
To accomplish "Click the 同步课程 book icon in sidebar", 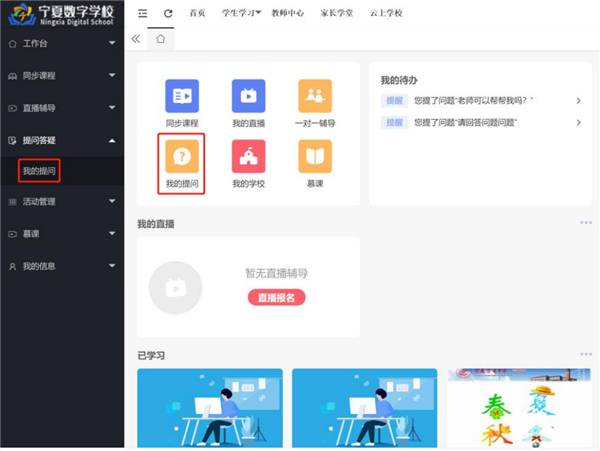I will [x=13, y=76].
